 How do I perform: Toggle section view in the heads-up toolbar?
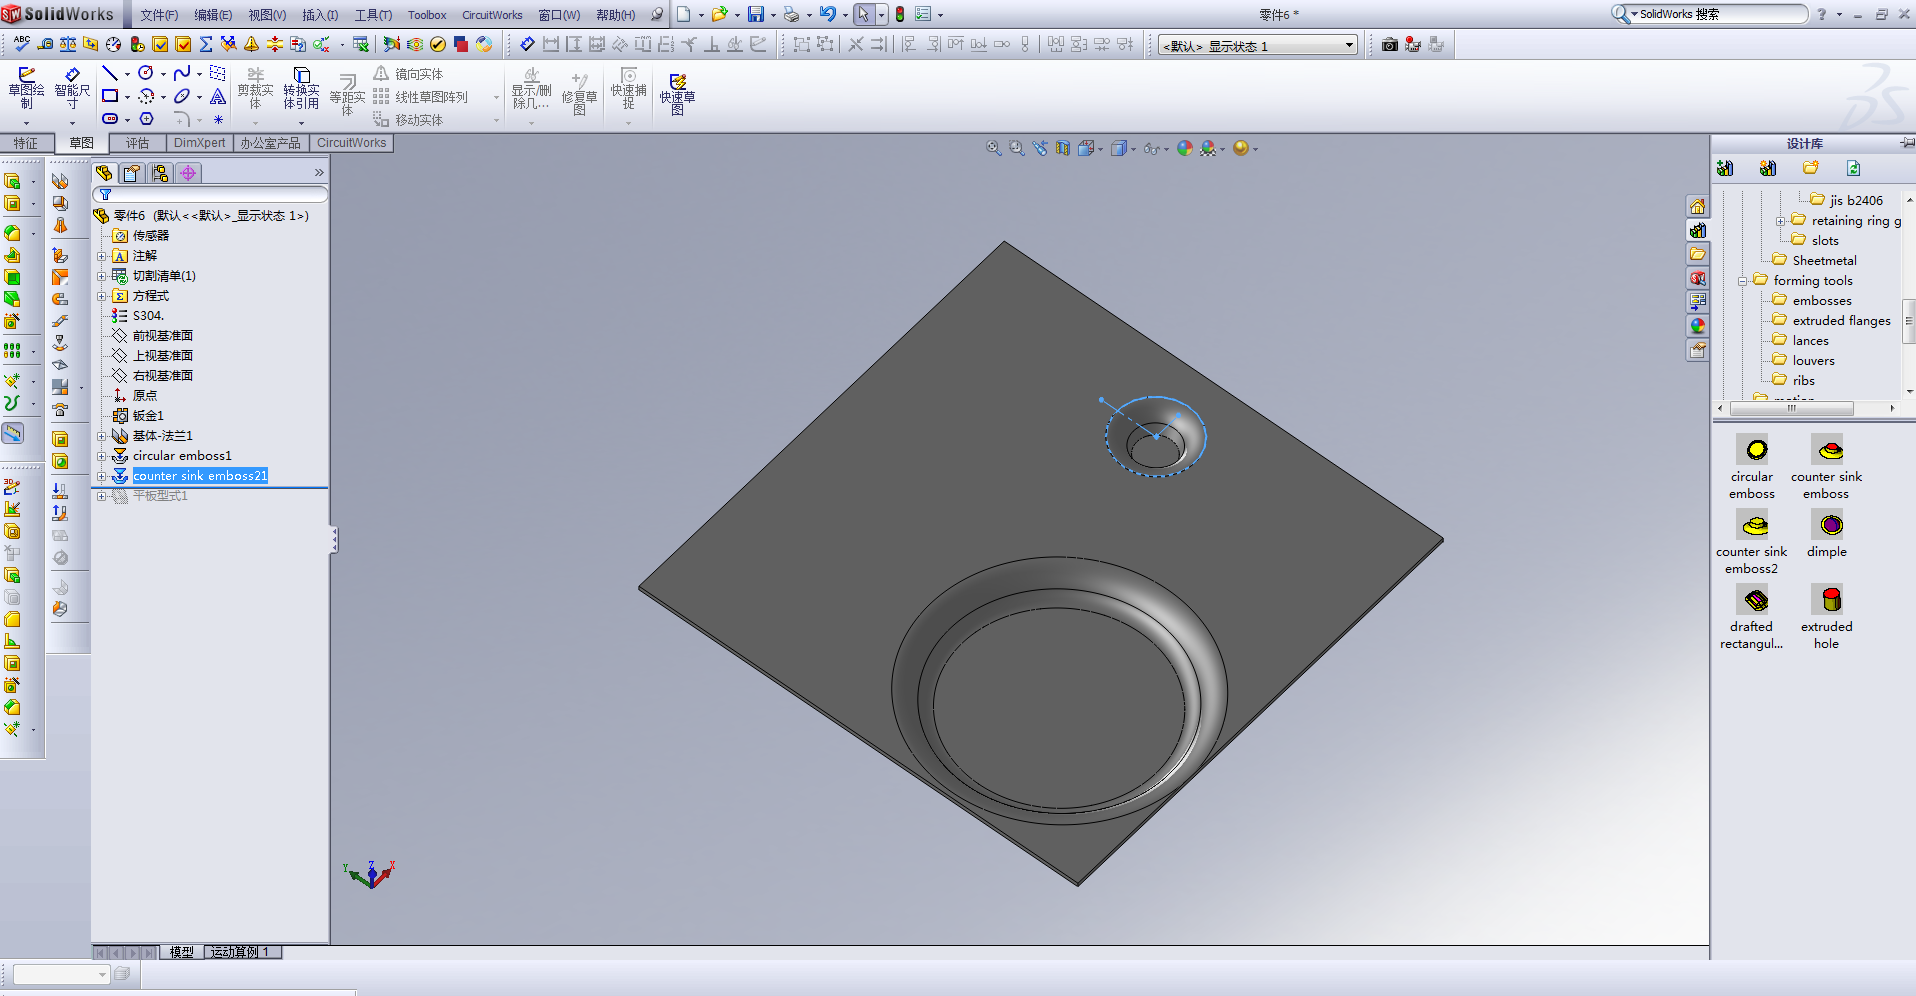[x=1062, y=148]
